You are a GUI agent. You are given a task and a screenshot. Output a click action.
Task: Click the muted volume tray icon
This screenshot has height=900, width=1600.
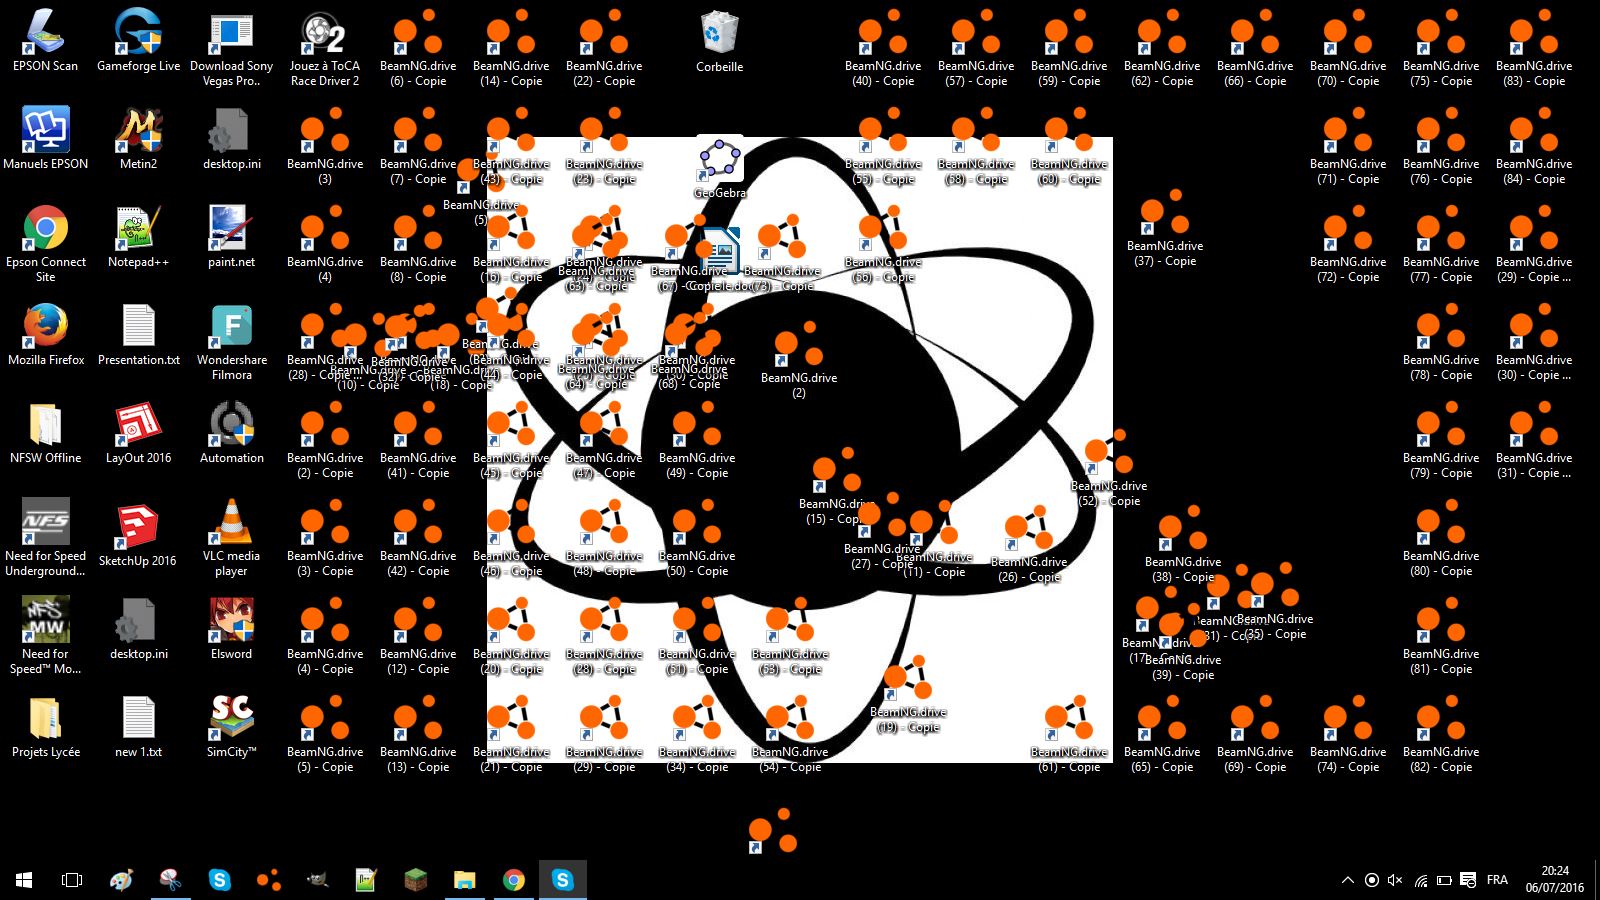click(1396, 880)
